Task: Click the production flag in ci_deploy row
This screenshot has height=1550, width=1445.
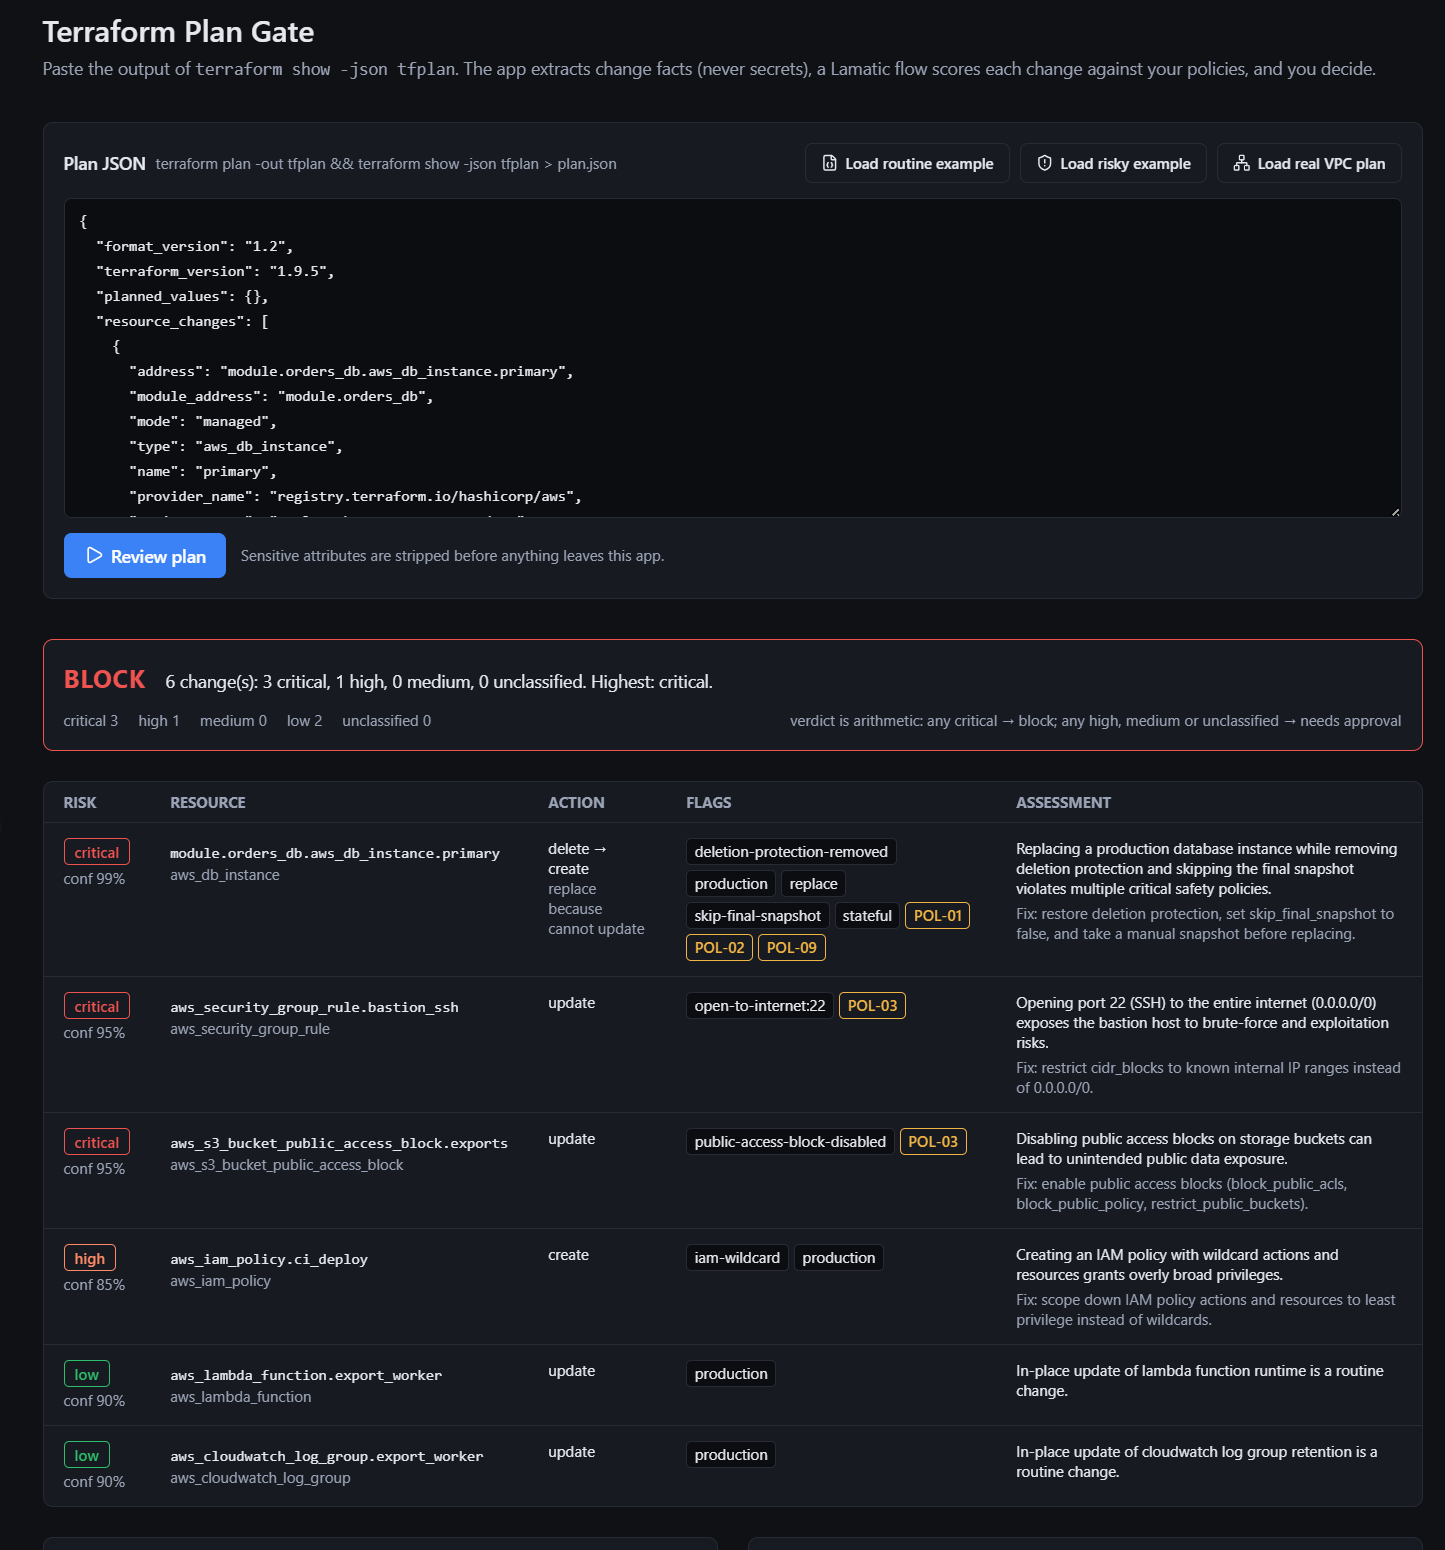Action: [x=839, y=1258]
